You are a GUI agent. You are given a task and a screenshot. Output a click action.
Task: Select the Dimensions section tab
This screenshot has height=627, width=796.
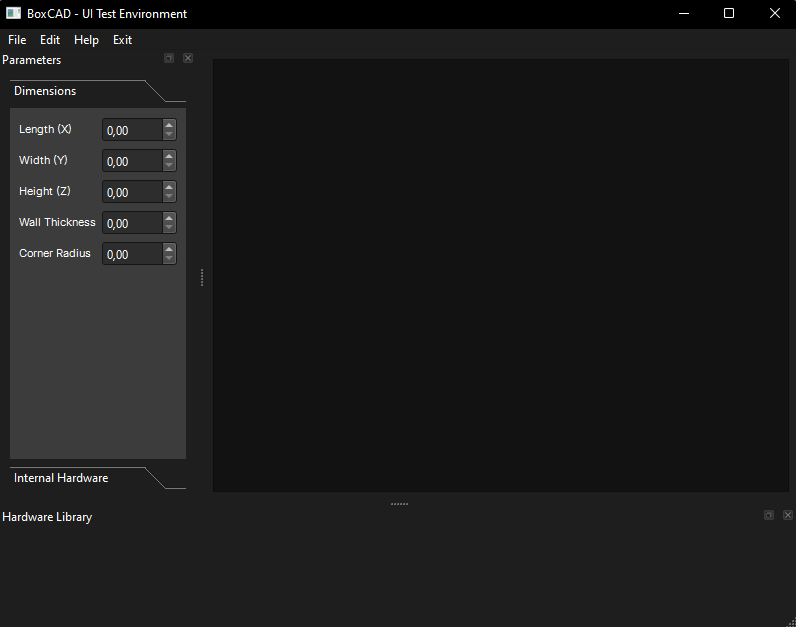pos(45,91)
